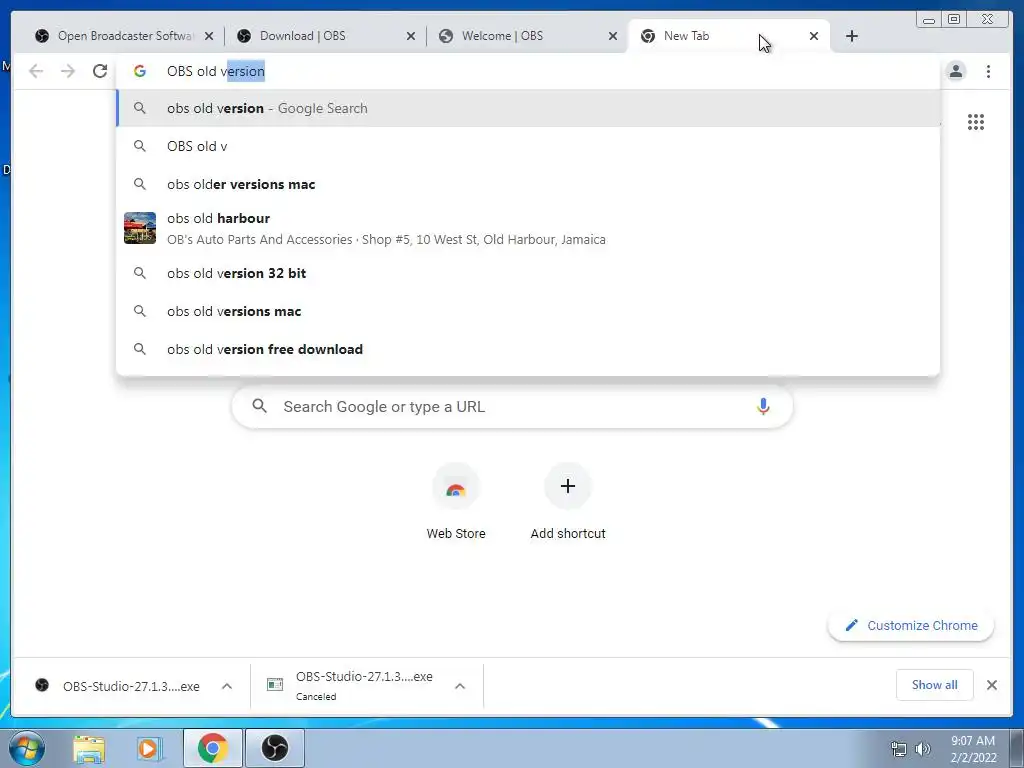Viewport: 1024px width, 768px height.
Task: Click the Show all downloads button
Action: (x=935, y=685)
